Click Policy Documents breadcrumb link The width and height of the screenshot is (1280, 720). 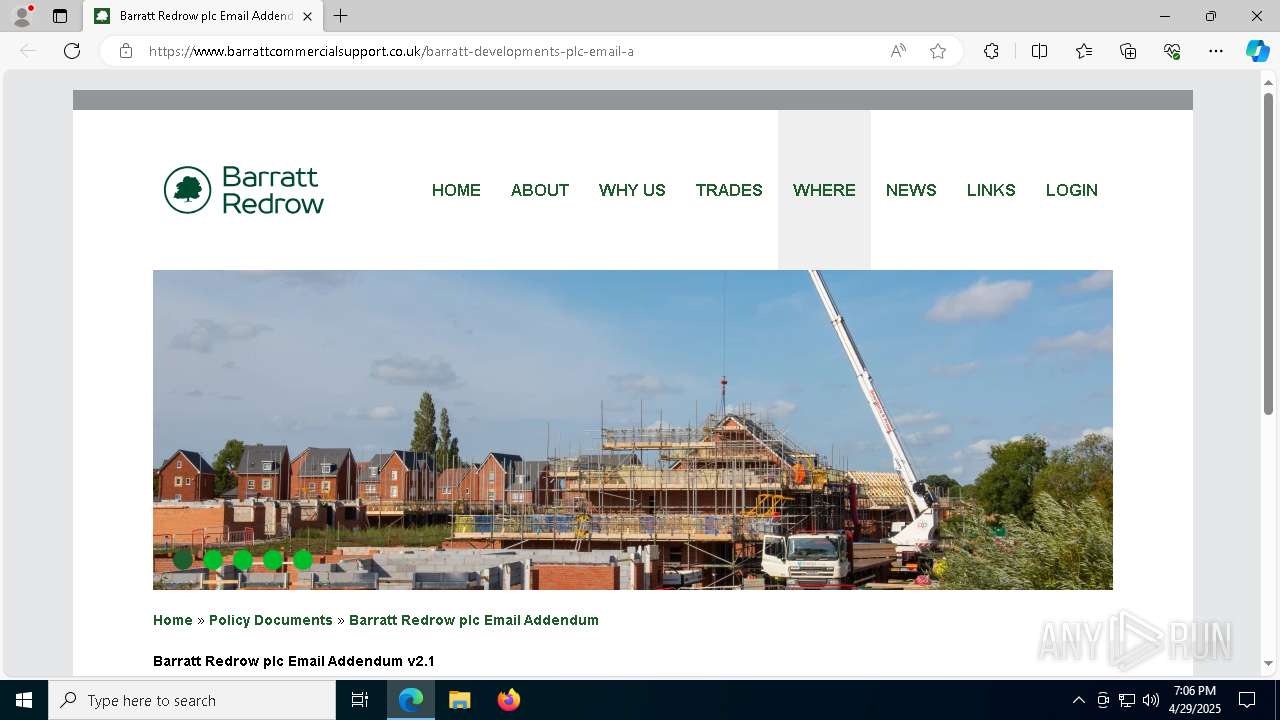click(271, 620)
